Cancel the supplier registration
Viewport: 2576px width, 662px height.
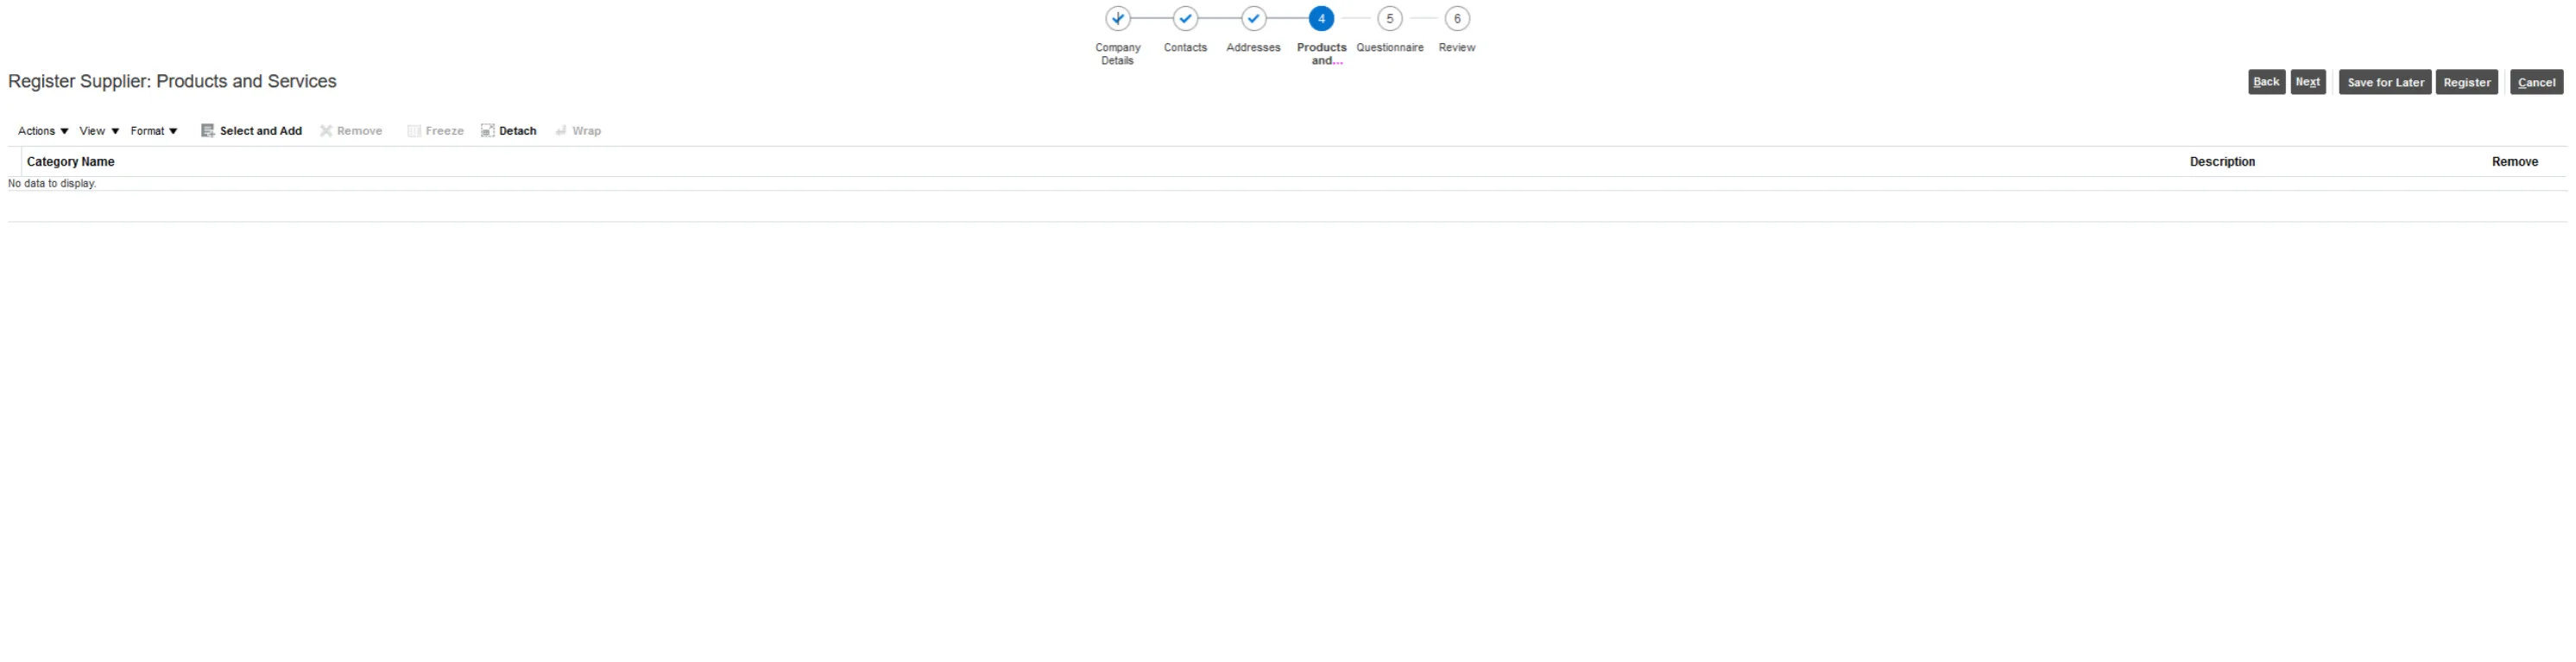(2536, 83)
